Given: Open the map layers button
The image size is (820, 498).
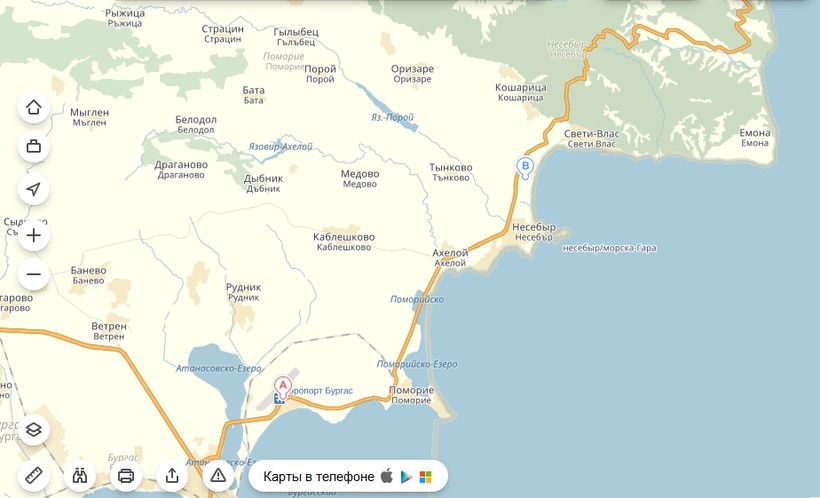Looking at the screenshot, I should 33,430.
